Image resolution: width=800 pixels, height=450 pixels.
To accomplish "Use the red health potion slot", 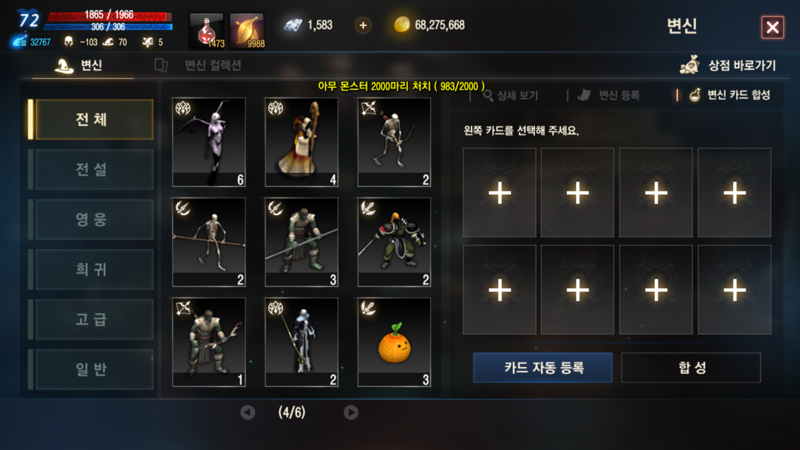I will pyautogui.click(x=207, y=31).
